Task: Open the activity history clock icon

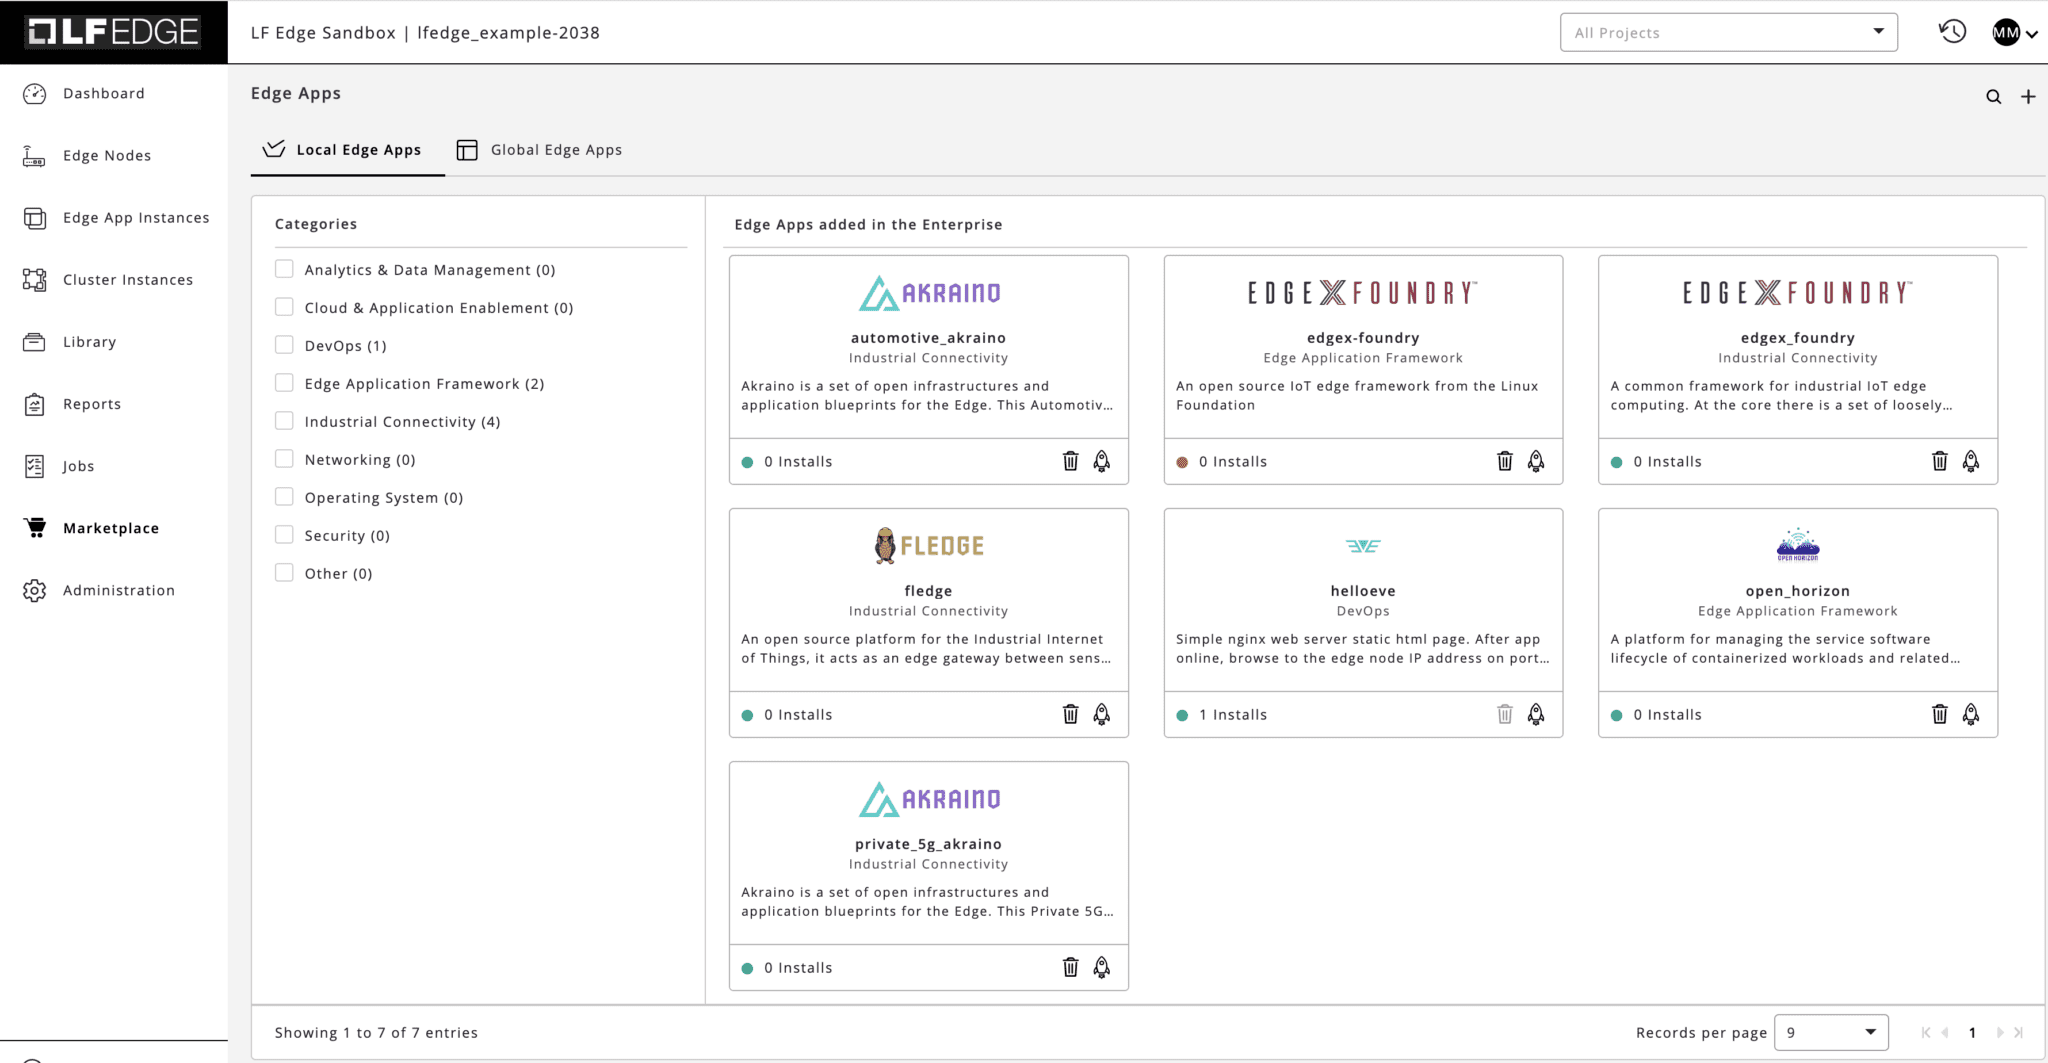Action: pos(1952,32)
